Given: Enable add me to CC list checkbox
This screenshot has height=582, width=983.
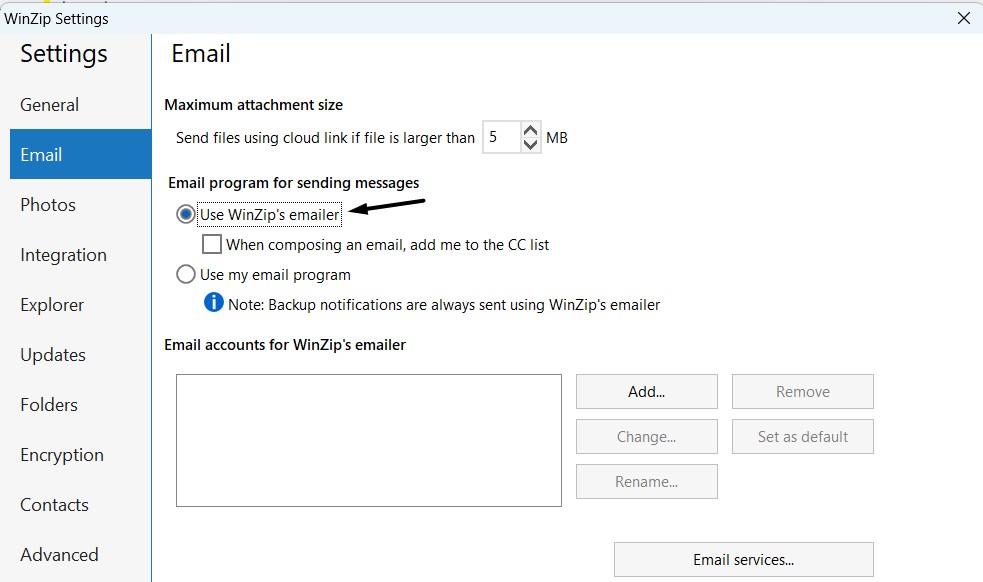Looking at the screenshot, I should tap(212, 244).
